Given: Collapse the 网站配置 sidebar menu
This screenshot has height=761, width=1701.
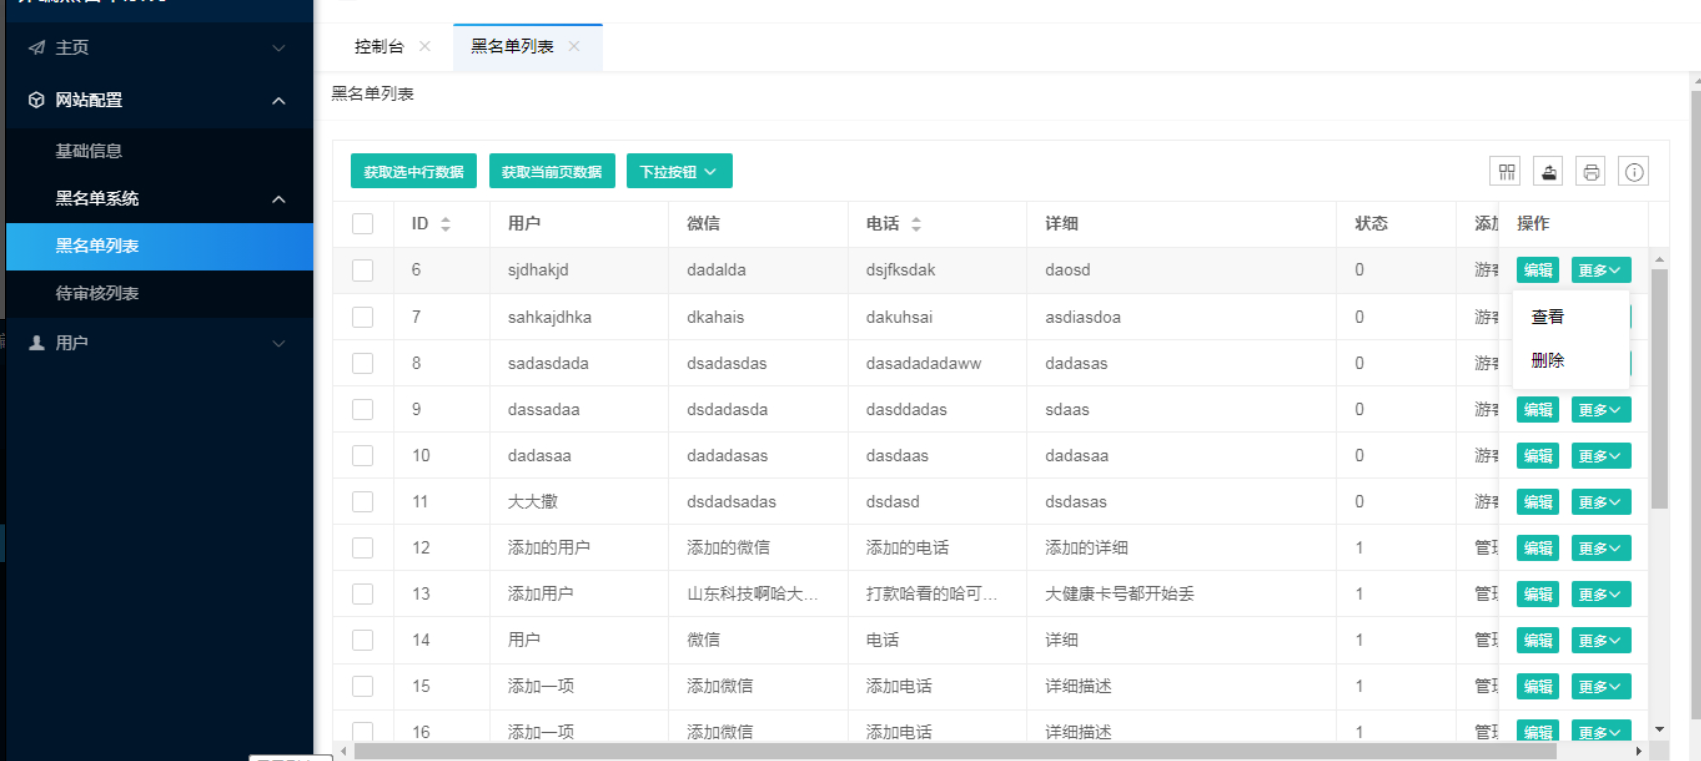Looking at the screenshot, I should pos(279,101).
